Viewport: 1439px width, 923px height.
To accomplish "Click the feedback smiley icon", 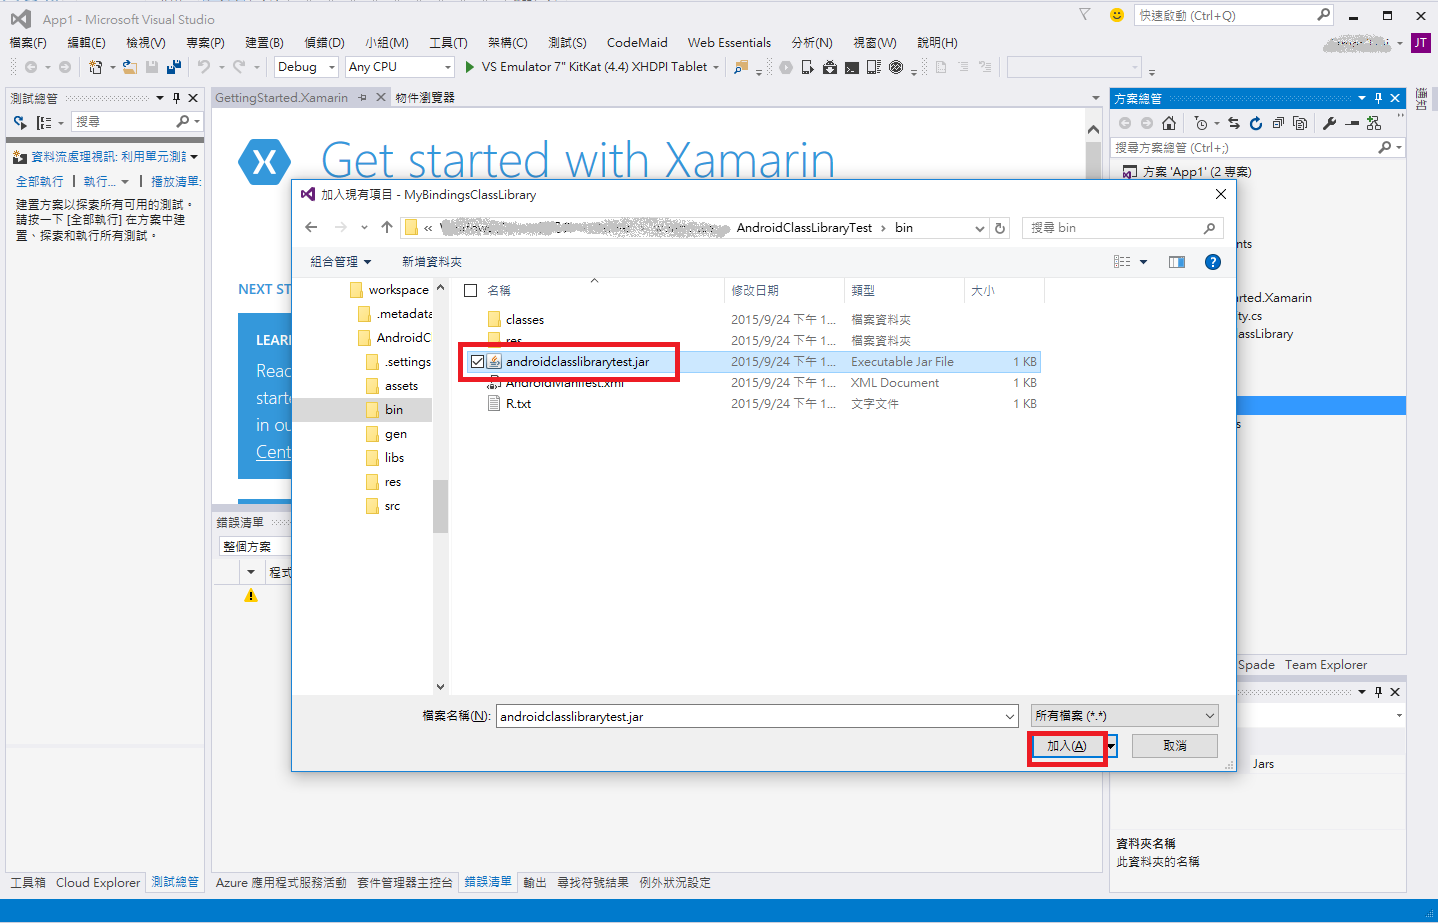I will coord(1117,15).
